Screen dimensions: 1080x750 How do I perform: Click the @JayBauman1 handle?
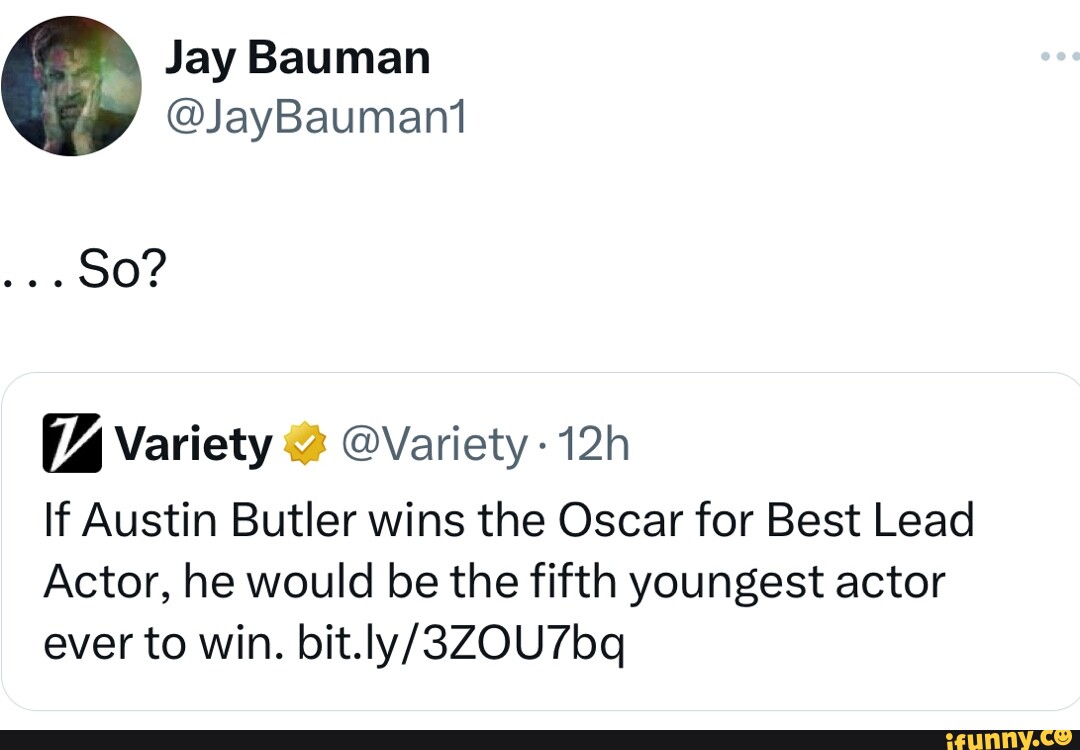[x=317, y=116]
